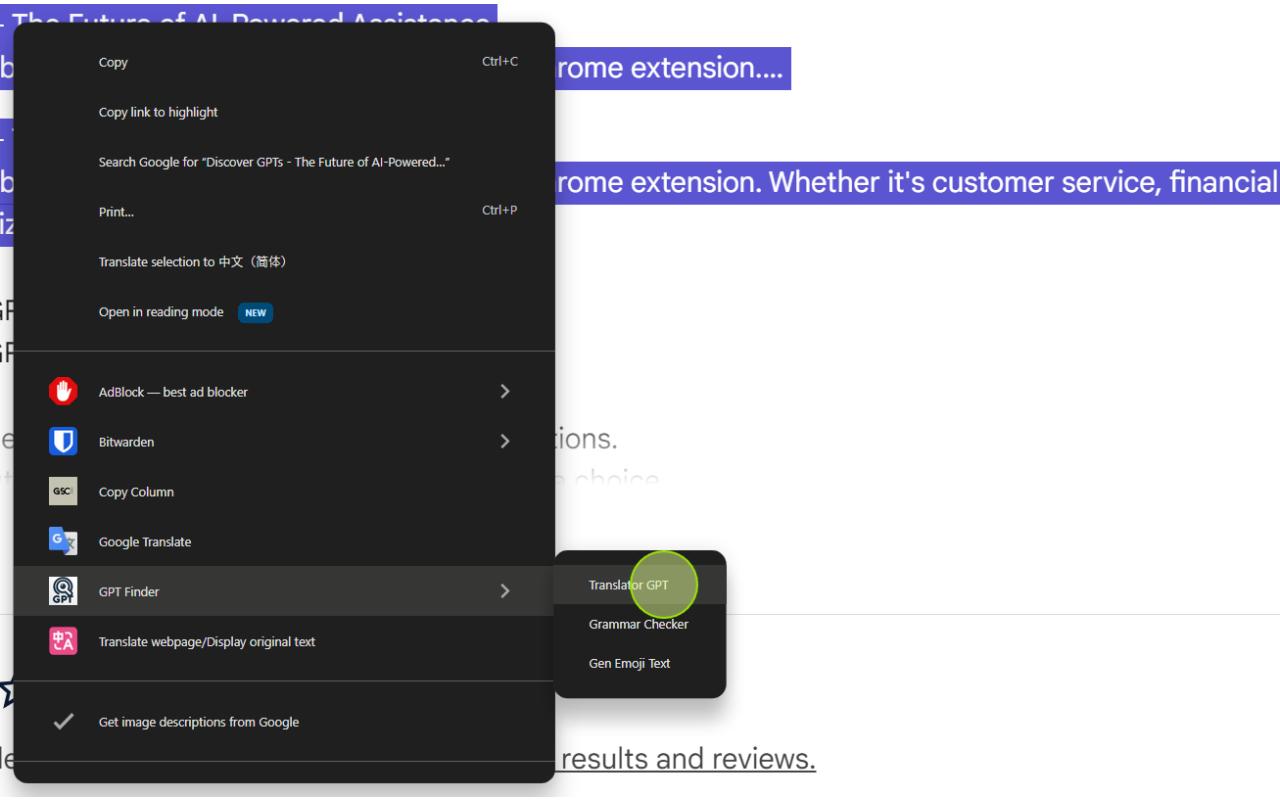Image resolution: width=1280 pixels, height=800 pixels.
Task: Toggle Get image descriptions from Google checkmark
Action: click(63, 721)
